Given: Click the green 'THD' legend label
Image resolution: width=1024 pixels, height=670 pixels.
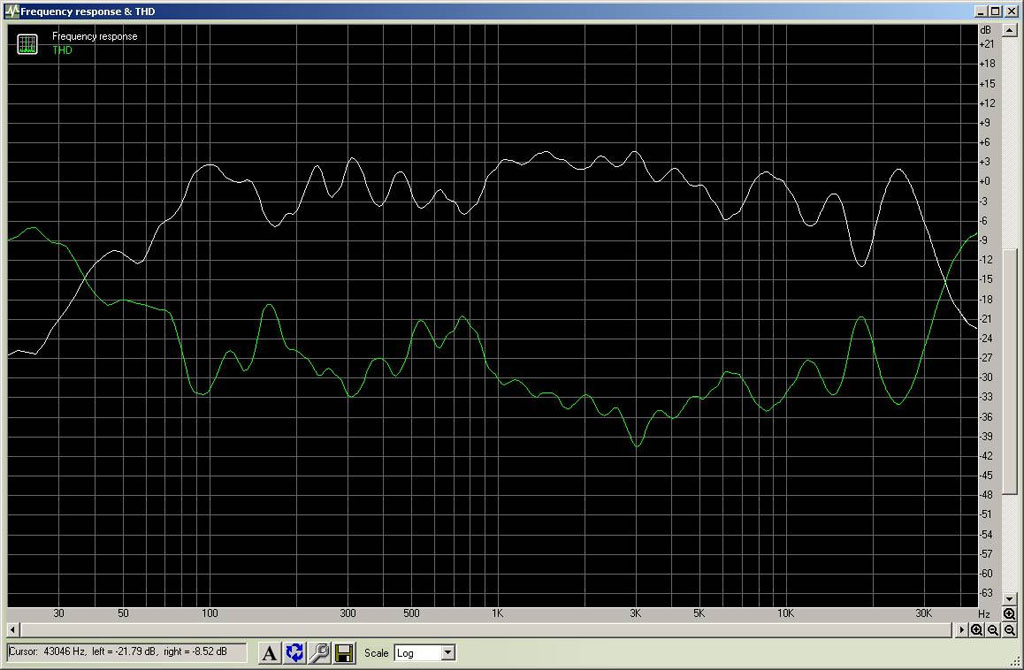Looking at the screenshot, I should (x=62, y=50).
